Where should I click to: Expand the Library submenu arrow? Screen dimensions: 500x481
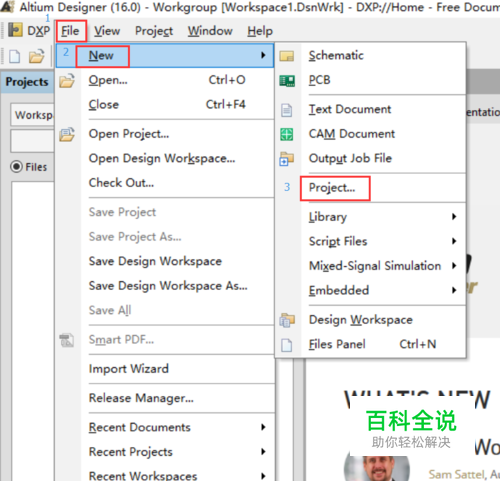[454, 217]
